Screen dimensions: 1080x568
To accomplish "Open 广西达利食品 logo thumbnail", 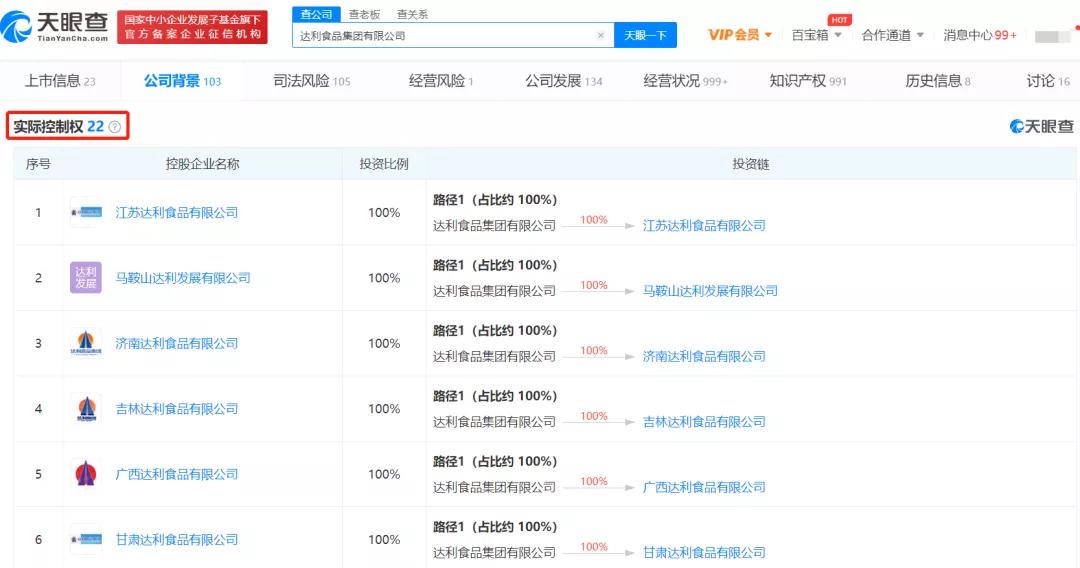I will pyautogui.click(x=86, y=474).
